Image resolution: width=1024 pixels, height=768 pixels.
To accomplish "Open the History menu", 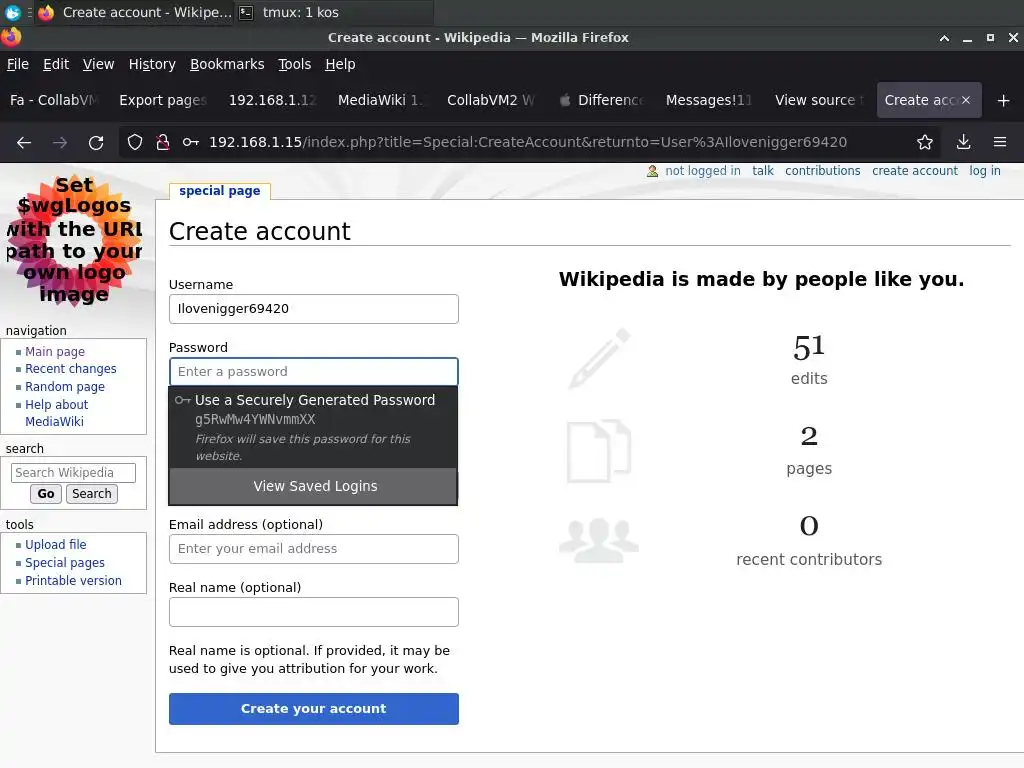I will 152,64.
